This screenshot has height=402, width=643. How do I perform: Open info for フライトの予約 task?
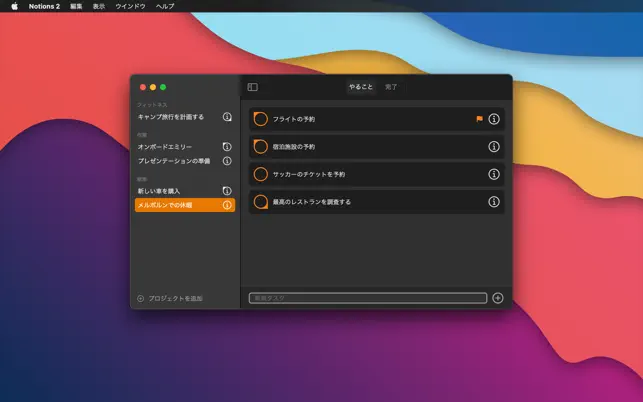point(494,119)
